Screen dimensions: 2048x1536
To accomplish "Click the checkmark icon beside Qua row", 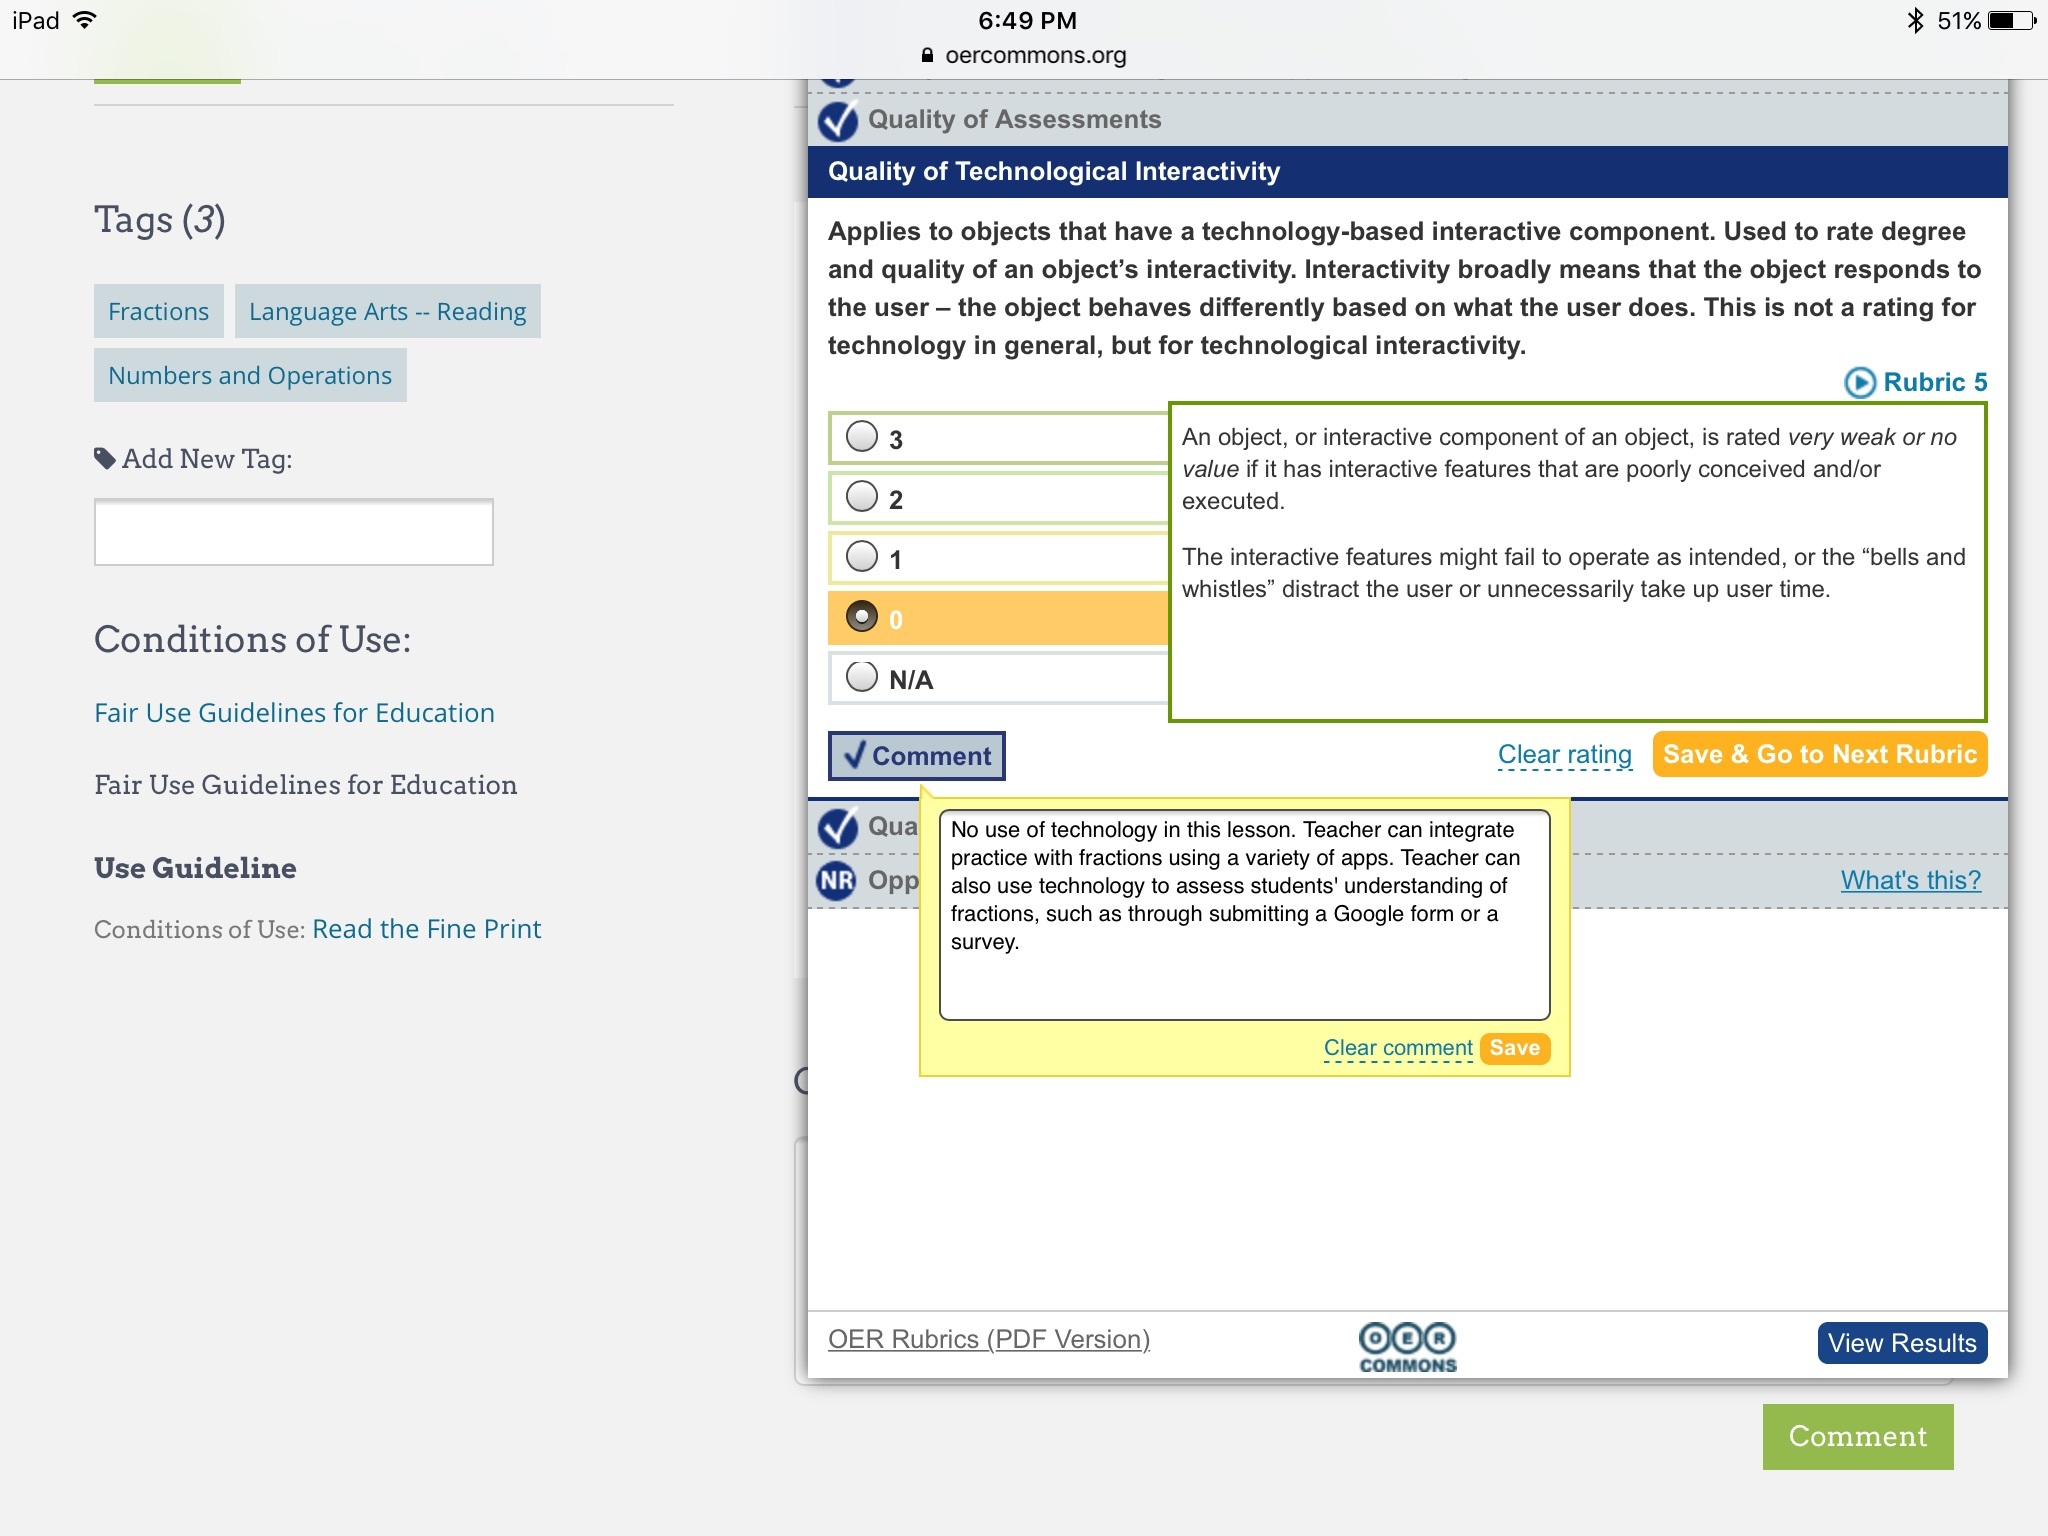I will [838, 827].
